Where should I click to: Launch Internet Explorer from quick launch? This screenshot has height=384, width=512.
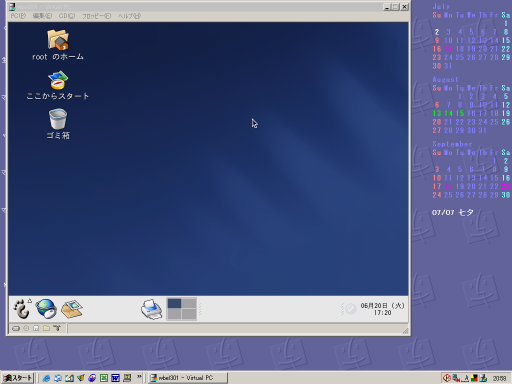point(46,378)
